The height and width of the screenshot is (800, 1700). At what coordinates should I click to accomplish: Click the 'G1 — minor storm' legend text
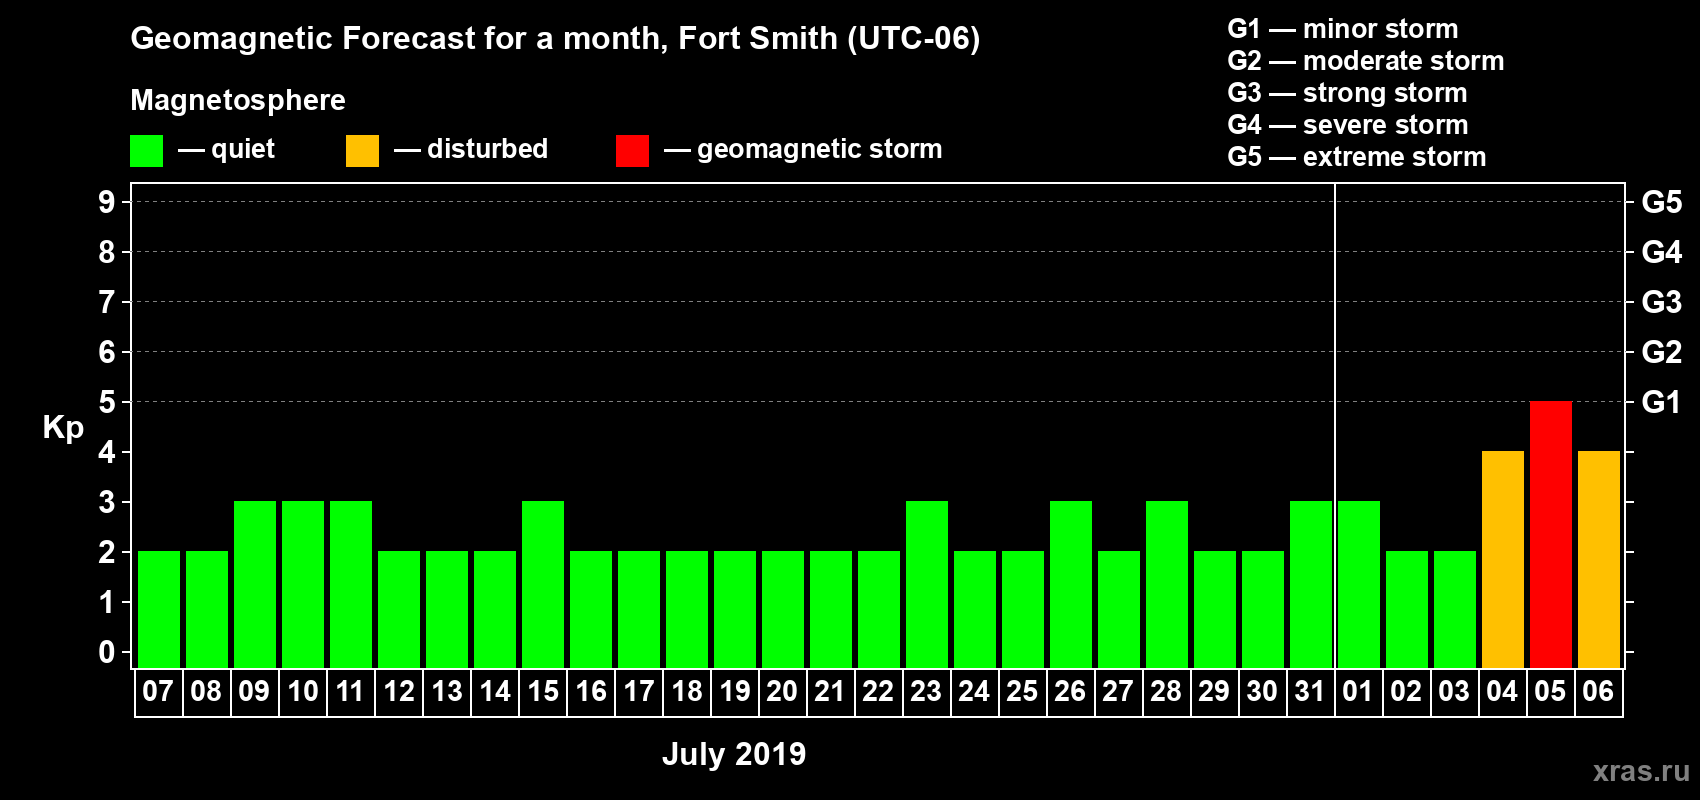point(1343,29)
